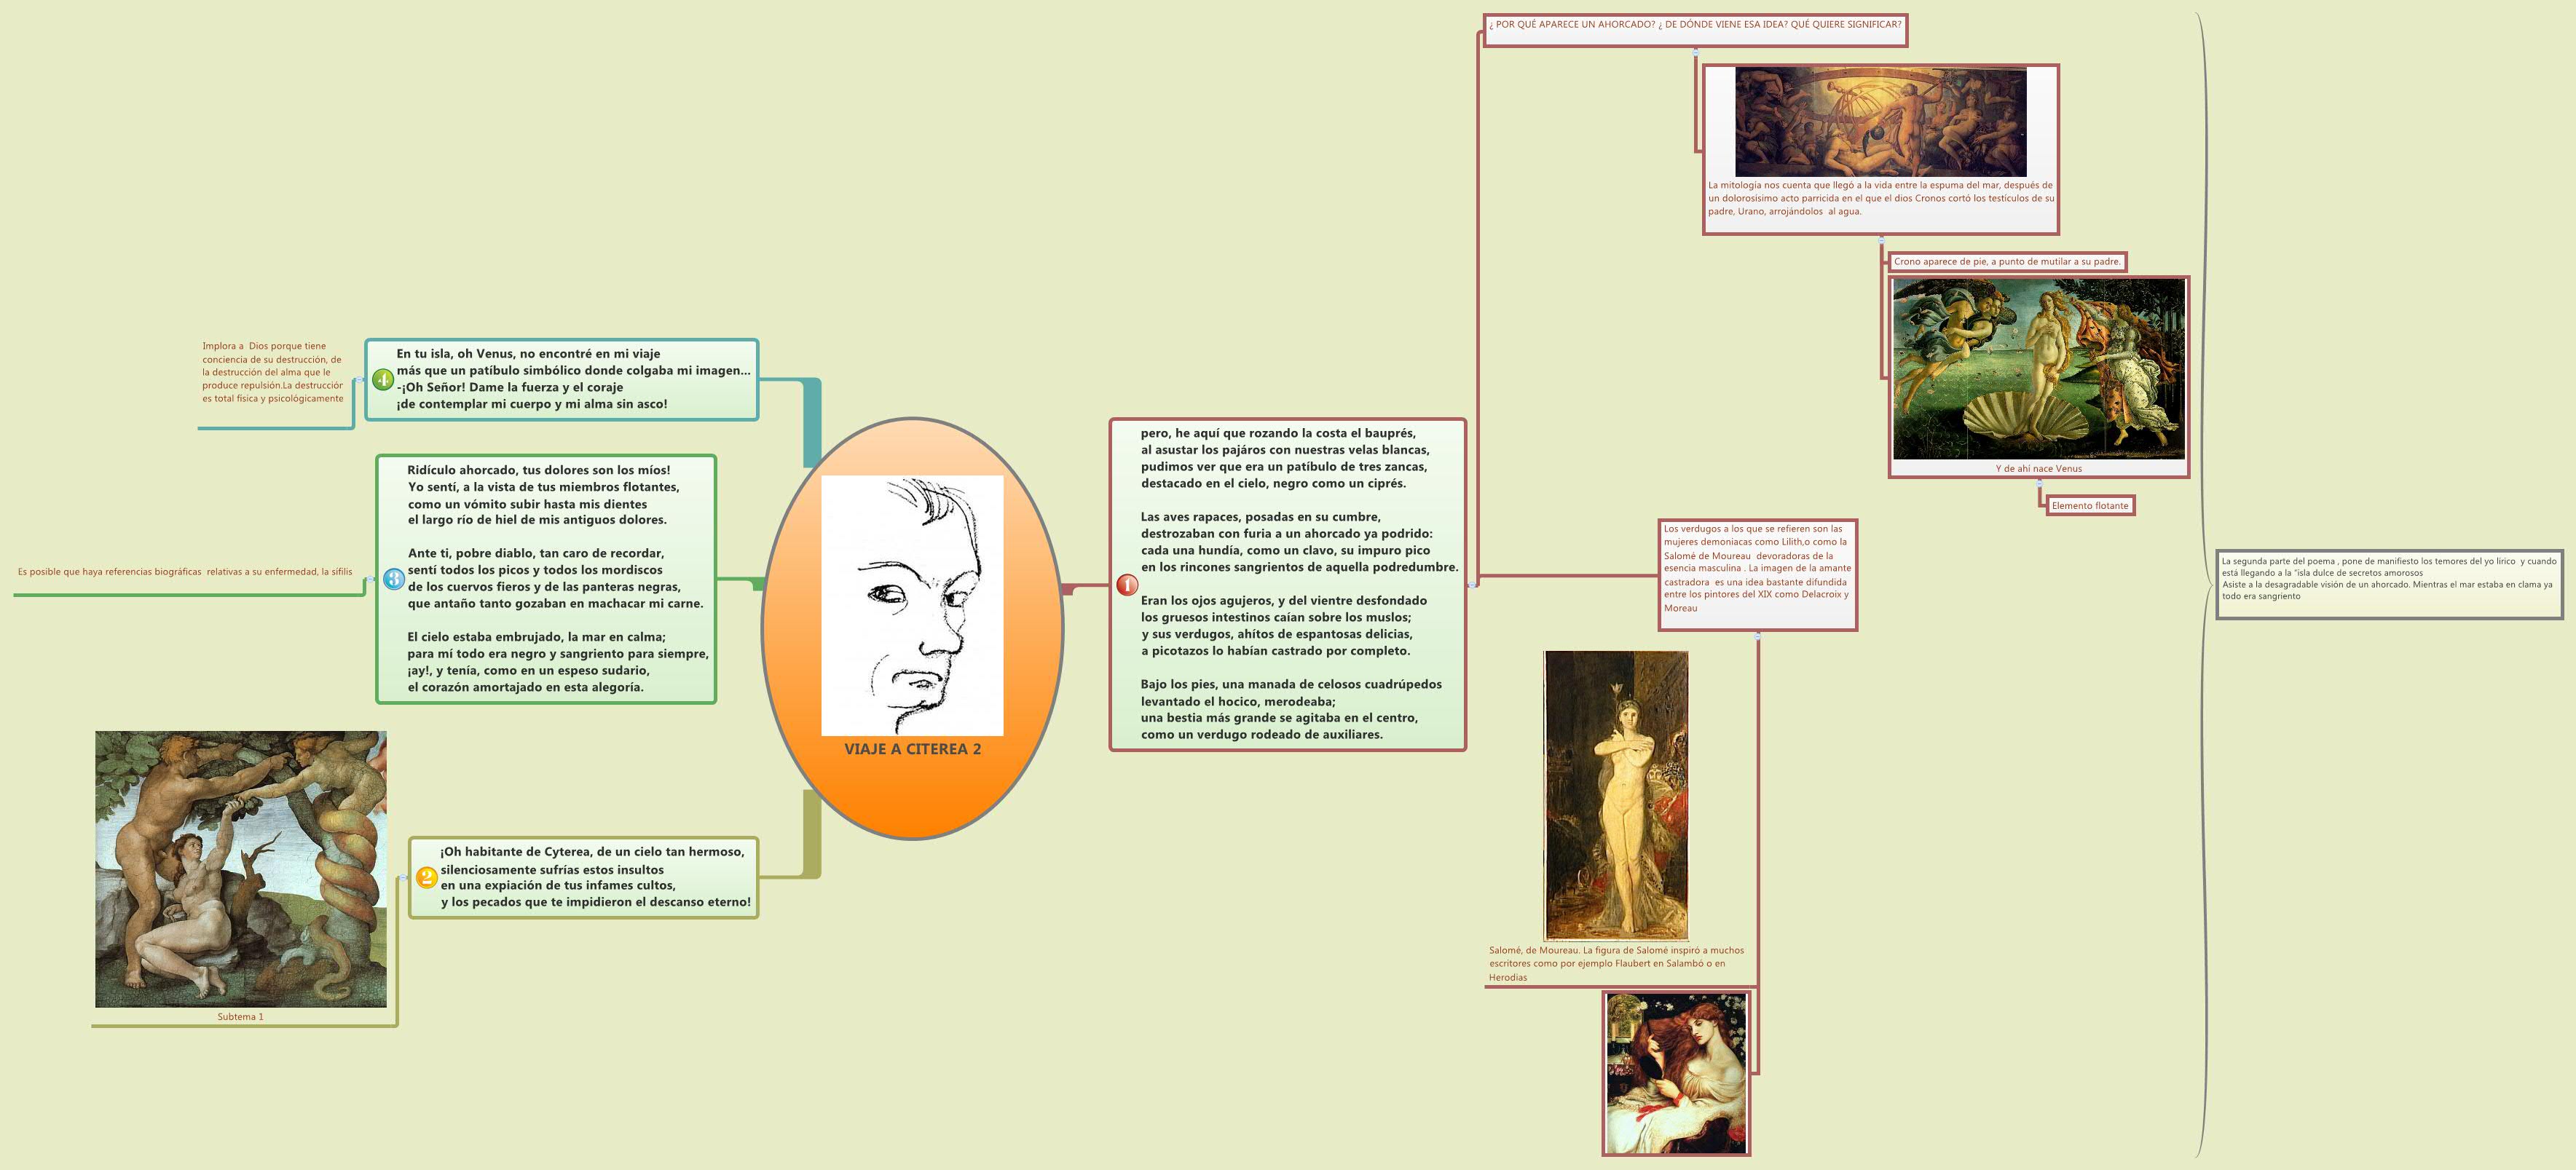The width and height of the screenshot is (2576, 1170).
Task: Select the note about "Crono aparece de pie"
Action: (2010, 262)
